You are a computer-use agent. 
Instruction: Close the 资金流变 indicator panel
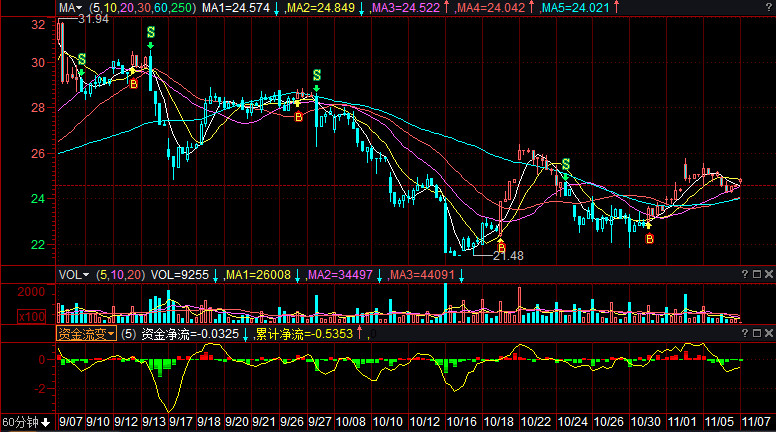[x=768, y=332]
